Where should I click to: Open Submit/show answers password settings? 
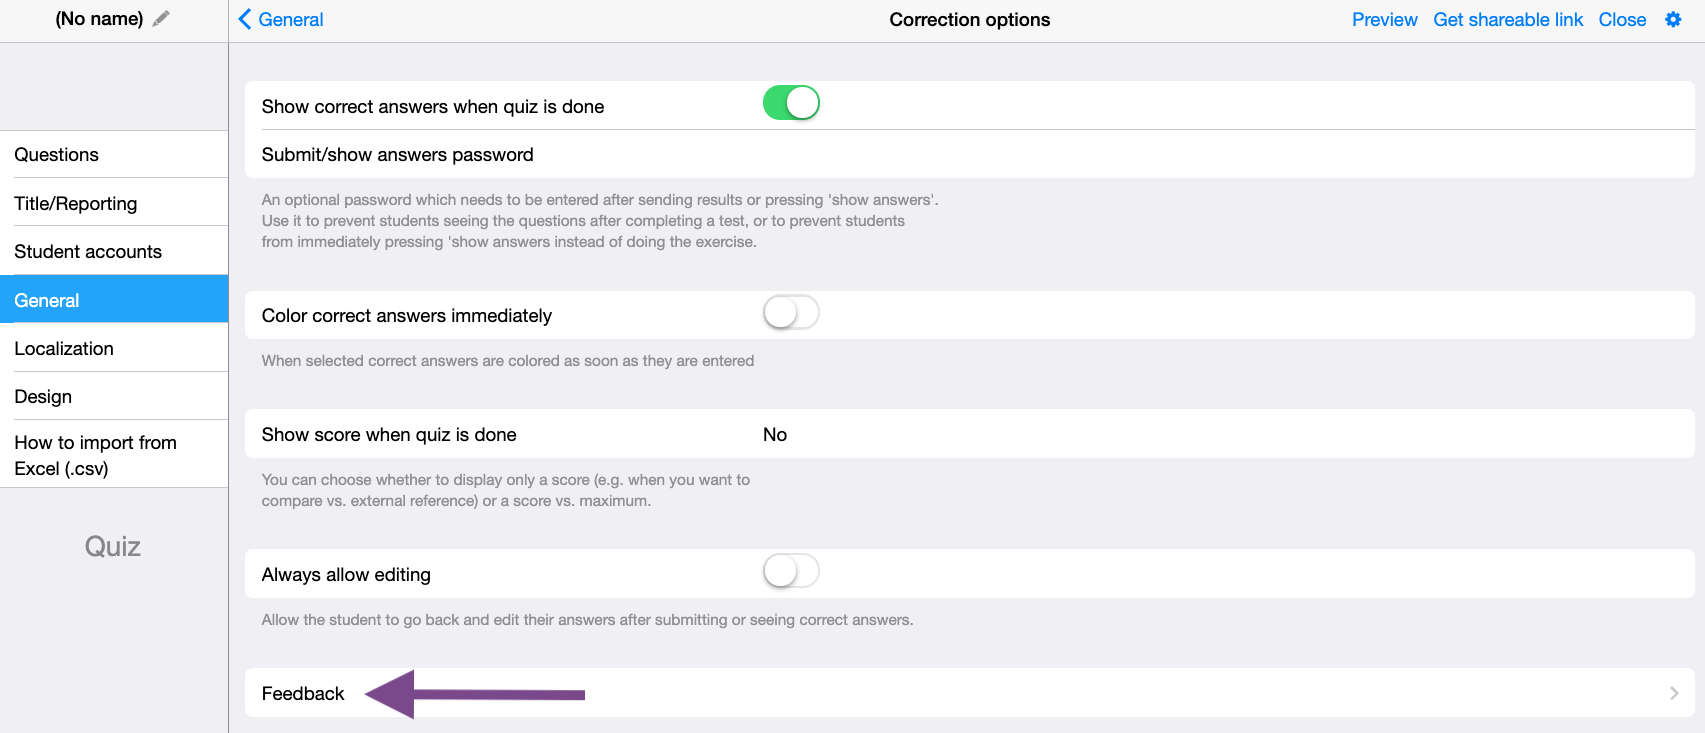[x=397, y=154]
